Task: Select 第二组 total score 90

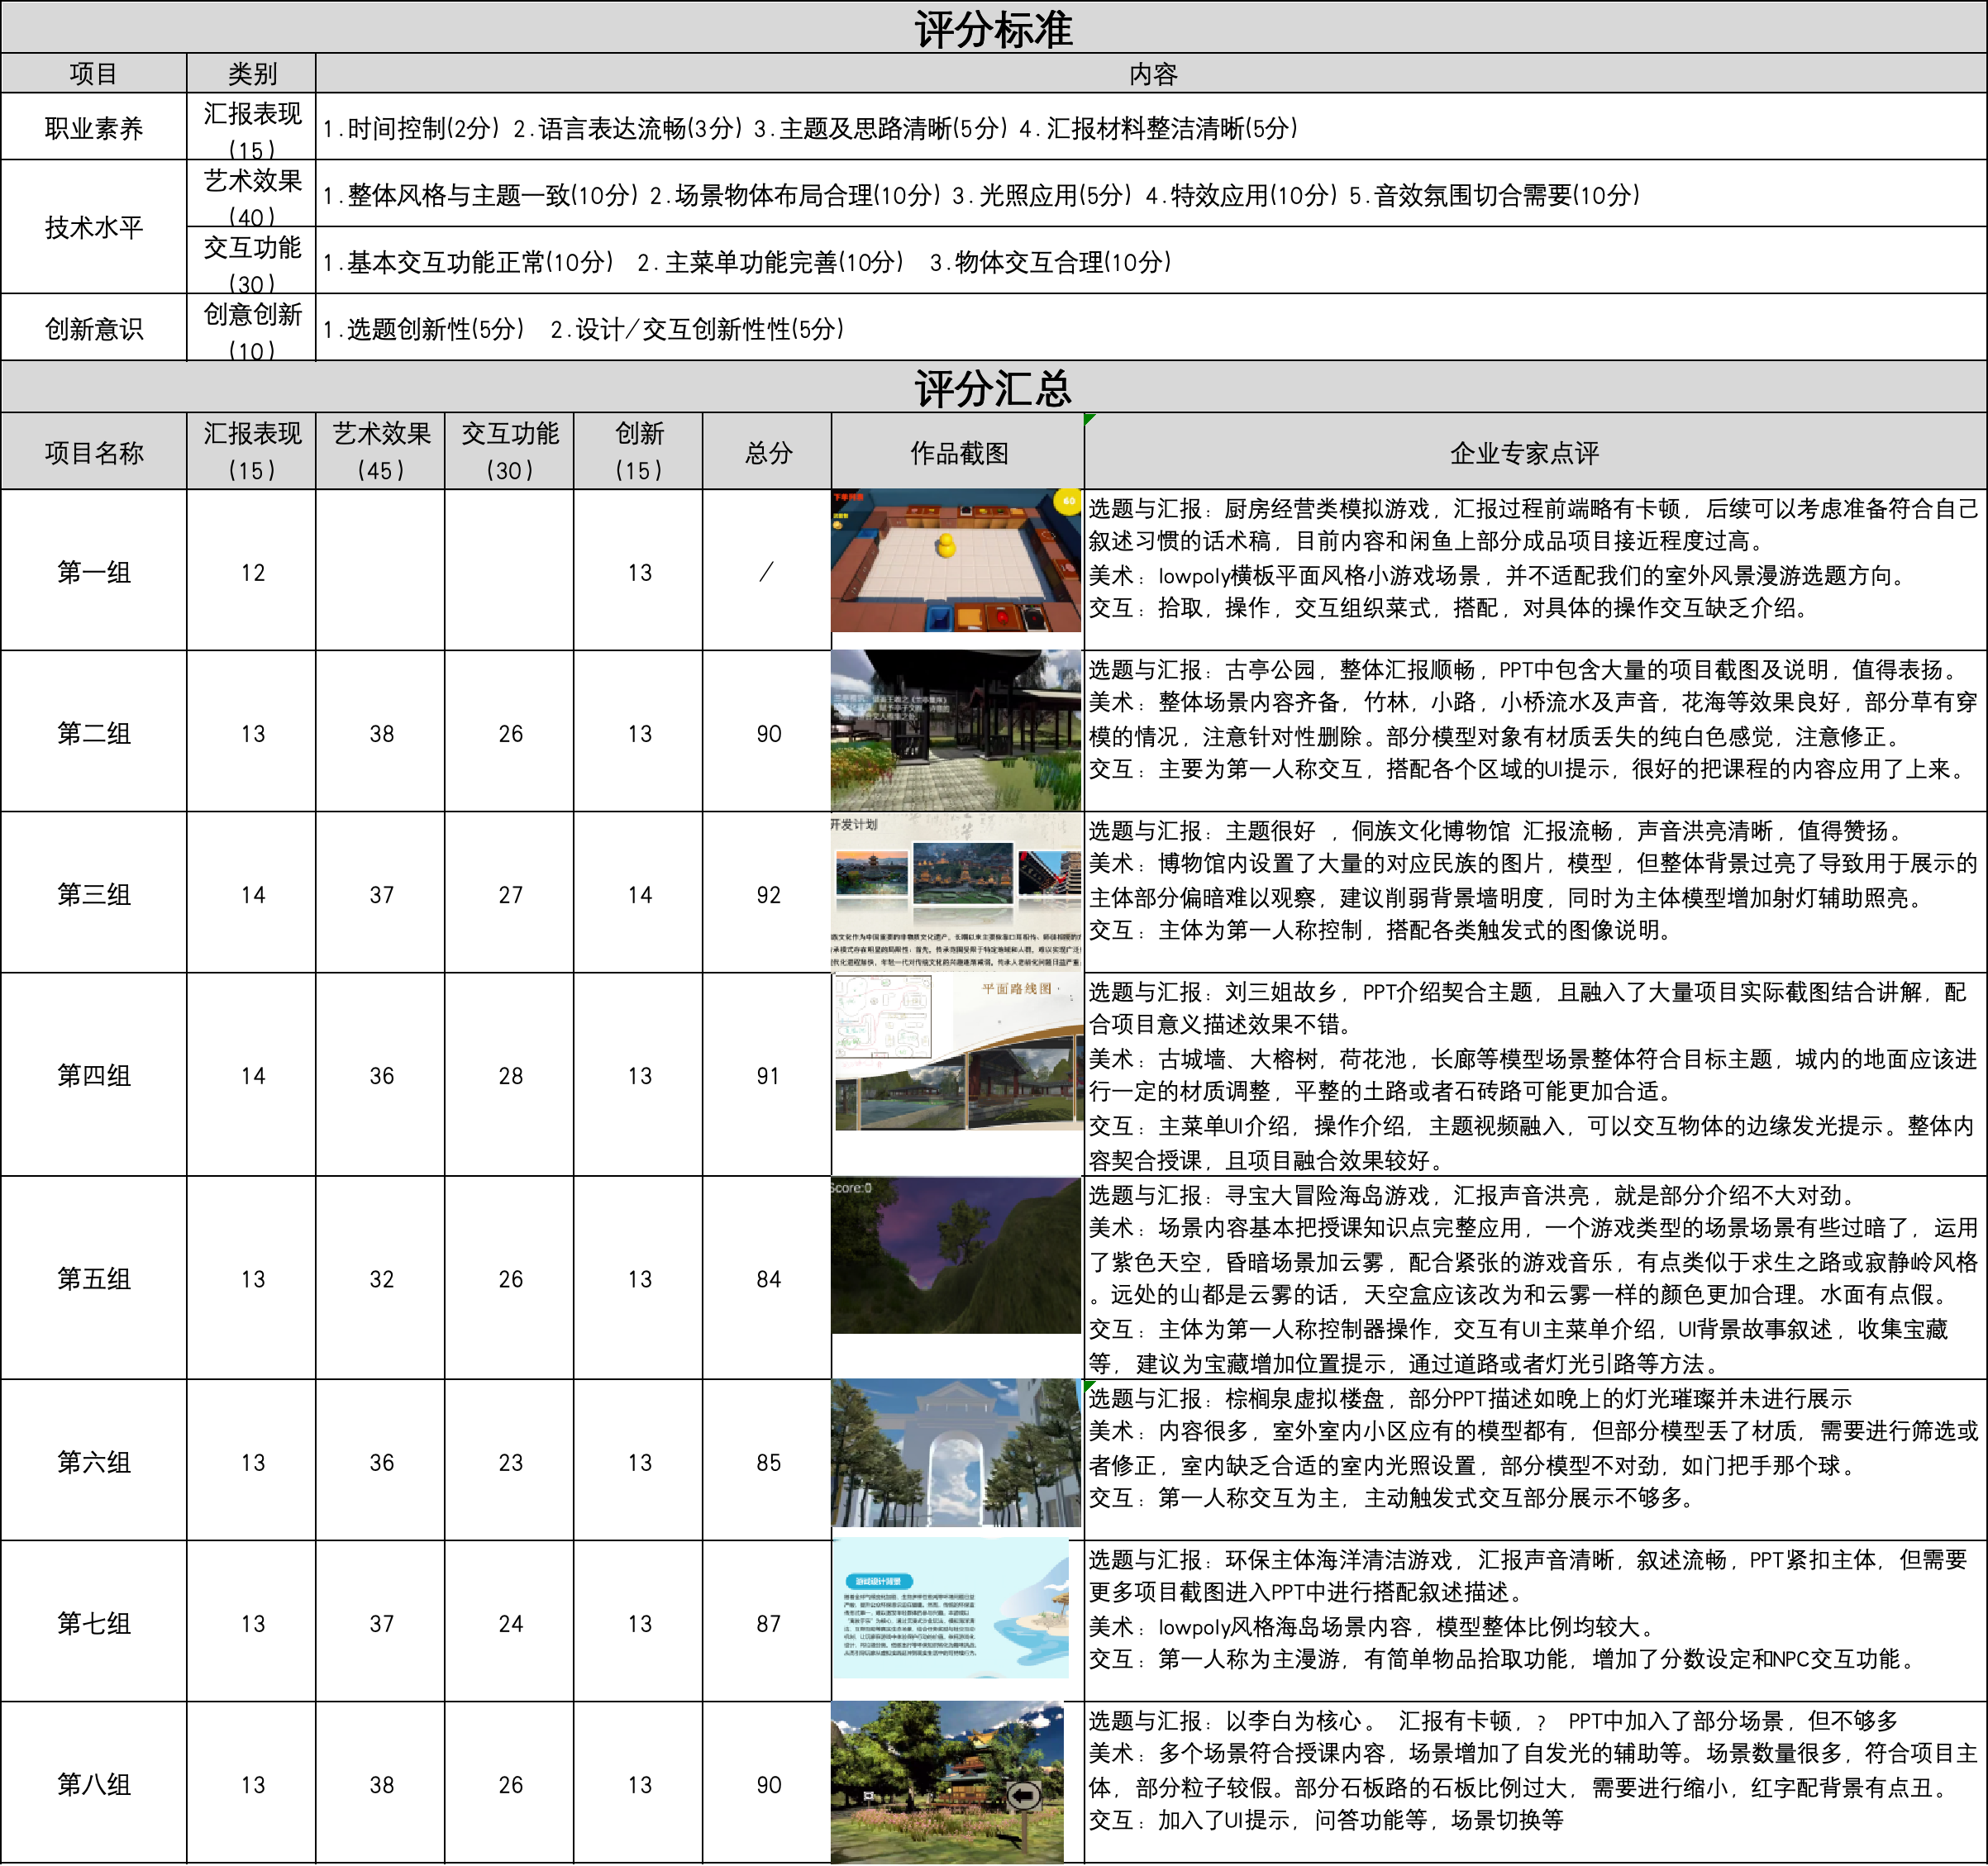Action: (767, 731)
